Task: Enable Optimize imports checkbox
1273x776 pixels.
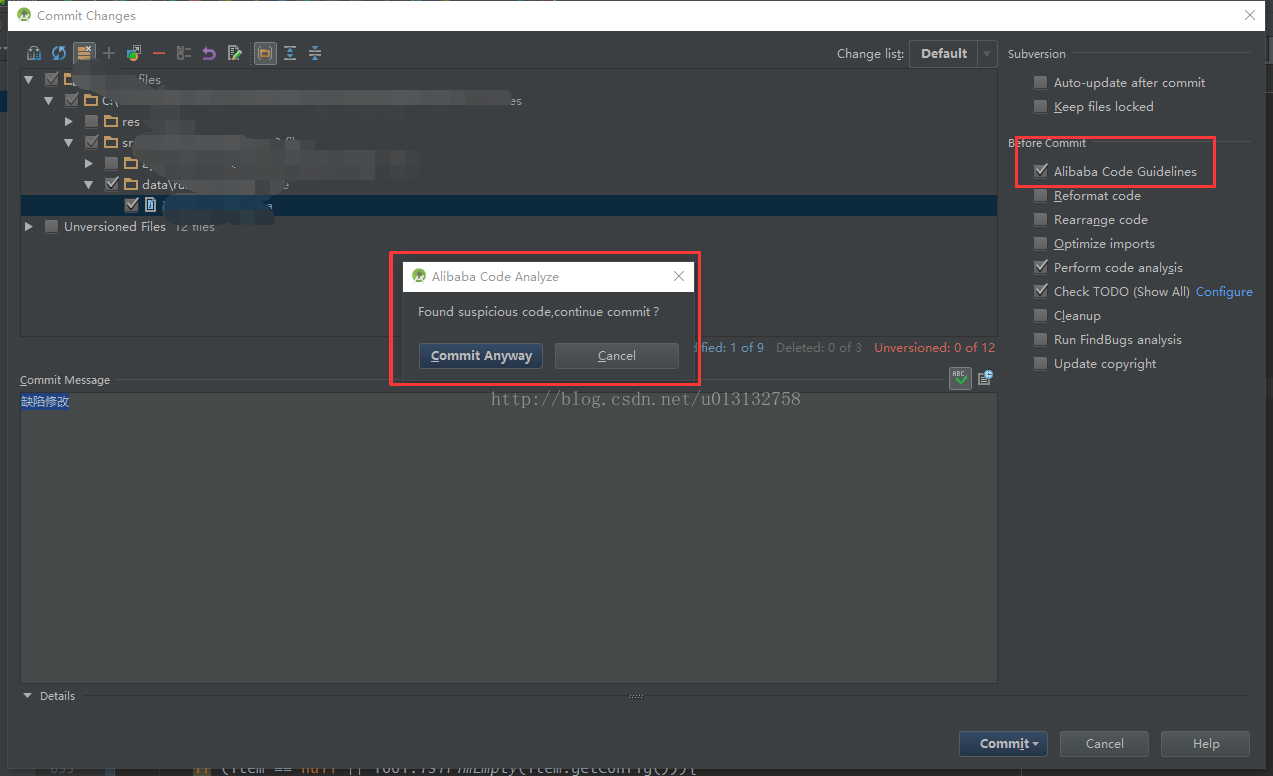Action: pyautogui.click(x=1041, y=243)
